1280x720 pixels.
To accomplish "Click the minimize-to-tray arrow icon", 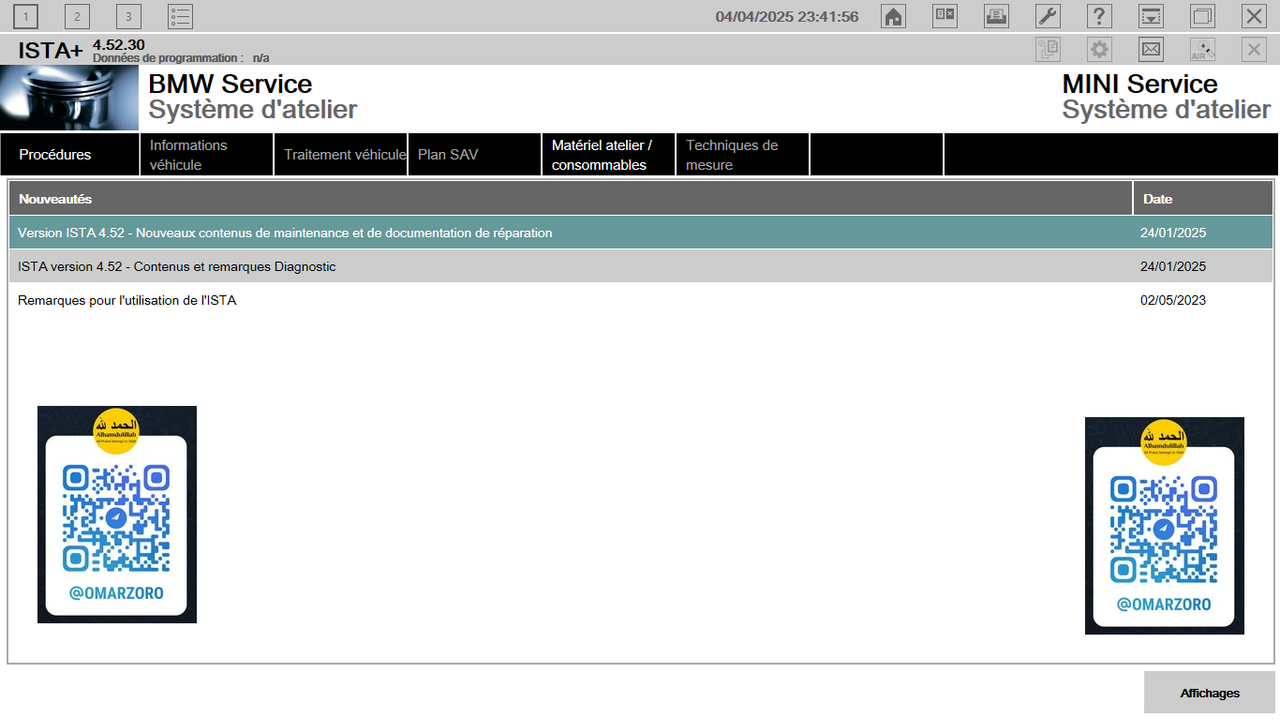I will [x=1151, y=16].
